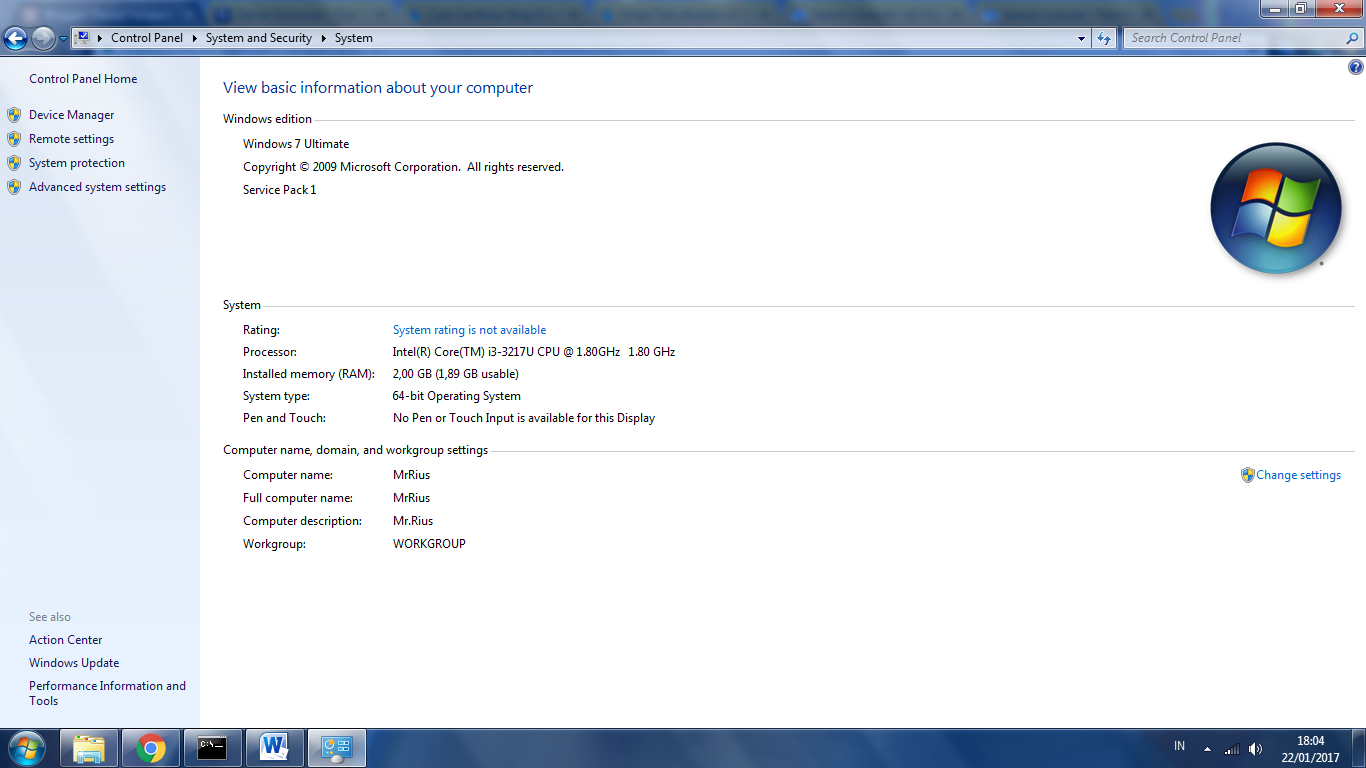Show hidden tray icons arrow
Screen dimensions: 1366x768
point(1207,749)
